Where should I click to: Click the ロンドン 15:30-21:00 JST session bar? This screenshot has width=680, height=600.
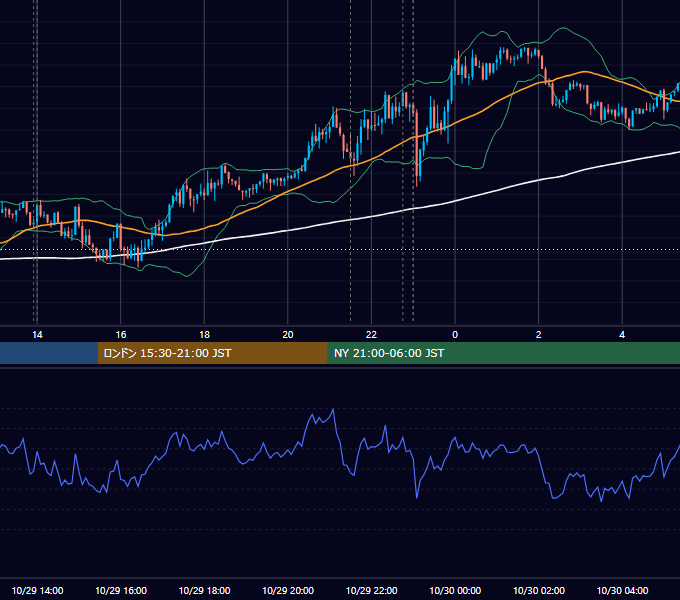pyautogui.click(x=212, y=353)
